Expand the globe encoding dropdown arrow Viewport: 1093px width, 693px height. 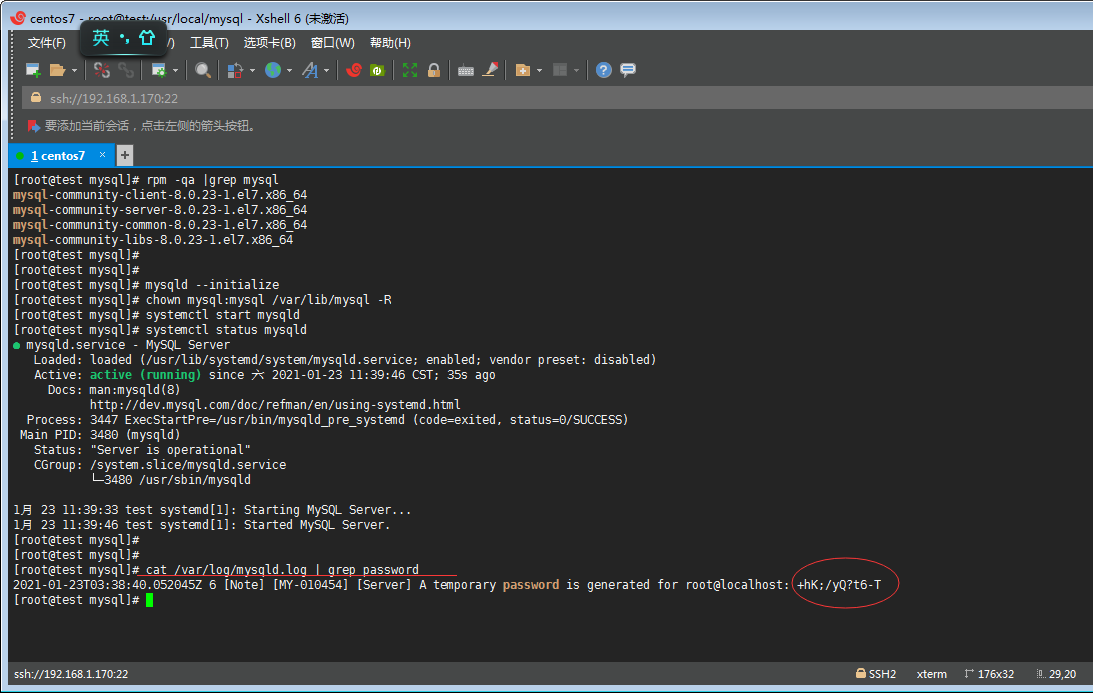point(289,71)
